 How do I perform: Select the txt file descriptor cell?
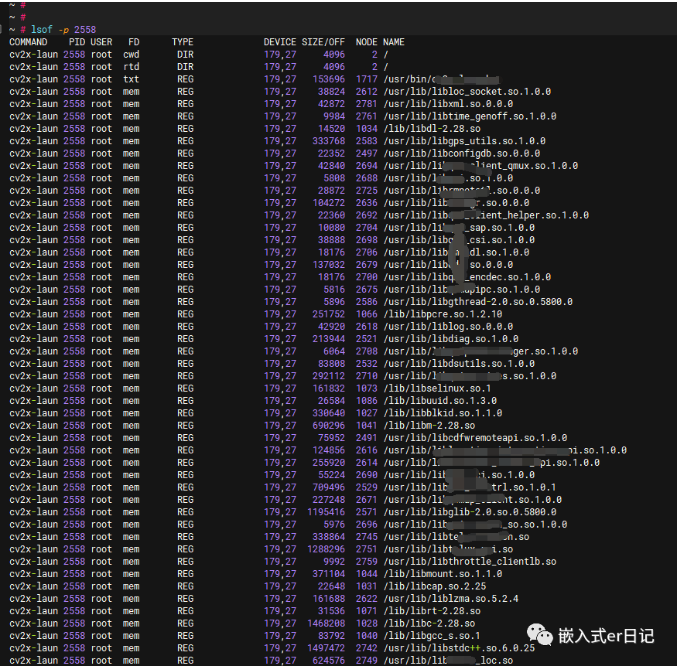click(x=131, y=79)
